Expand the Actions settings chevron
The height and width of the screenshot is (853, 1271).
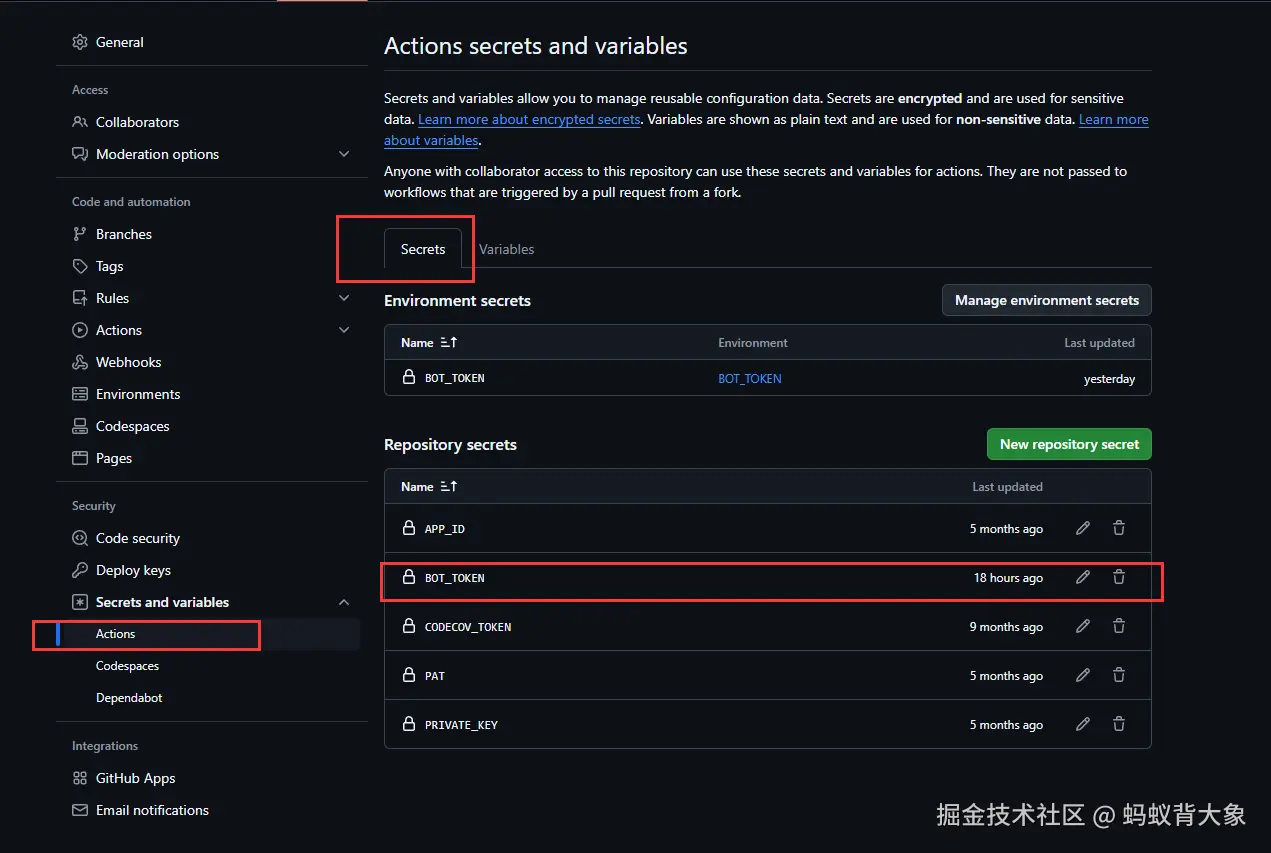point(344,330)
